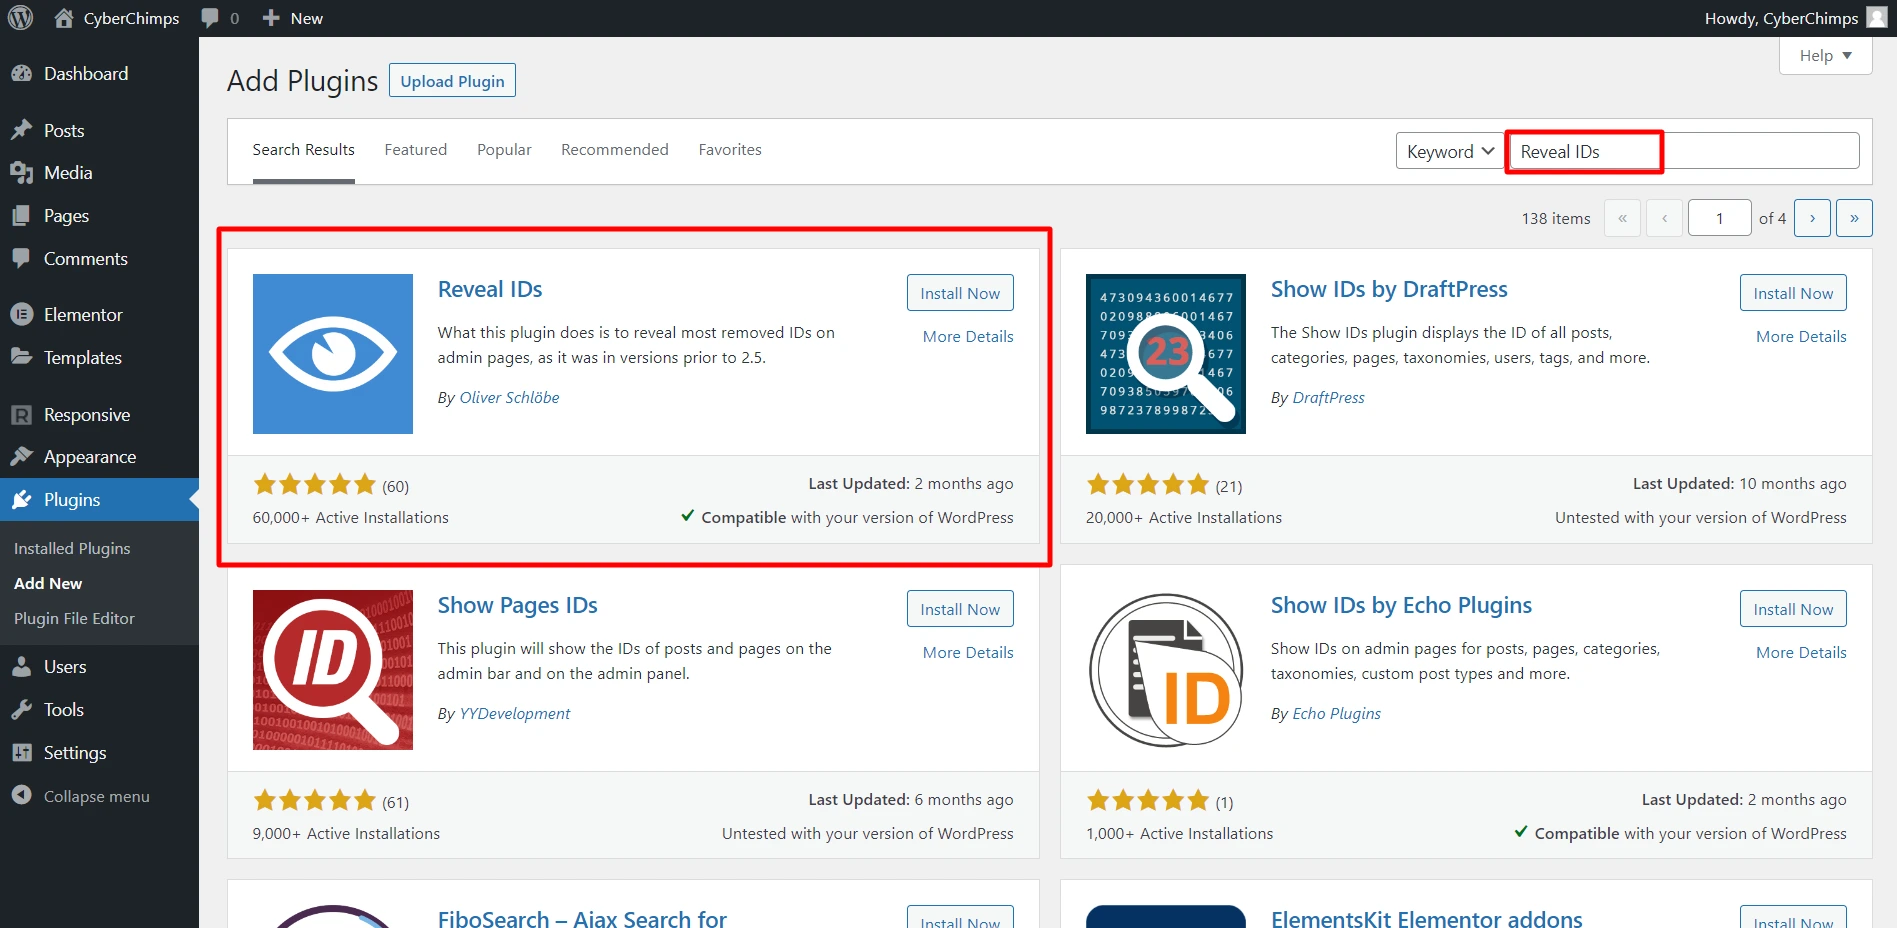Viewport: 1897px width, 928px height.
Task: Click the current page number field
Action: pyautogui.click(x=1719, y=218)
